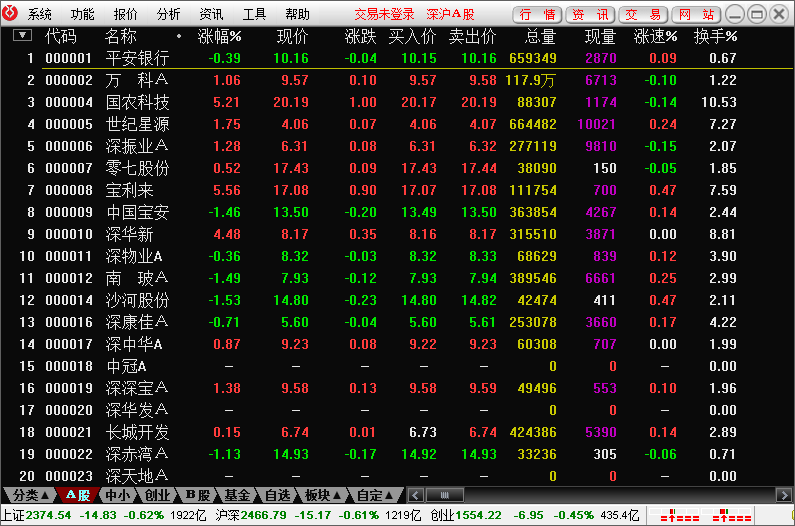Select stock code 000023
The width and height of the screenshot is (795, 526).
[69, 476]
